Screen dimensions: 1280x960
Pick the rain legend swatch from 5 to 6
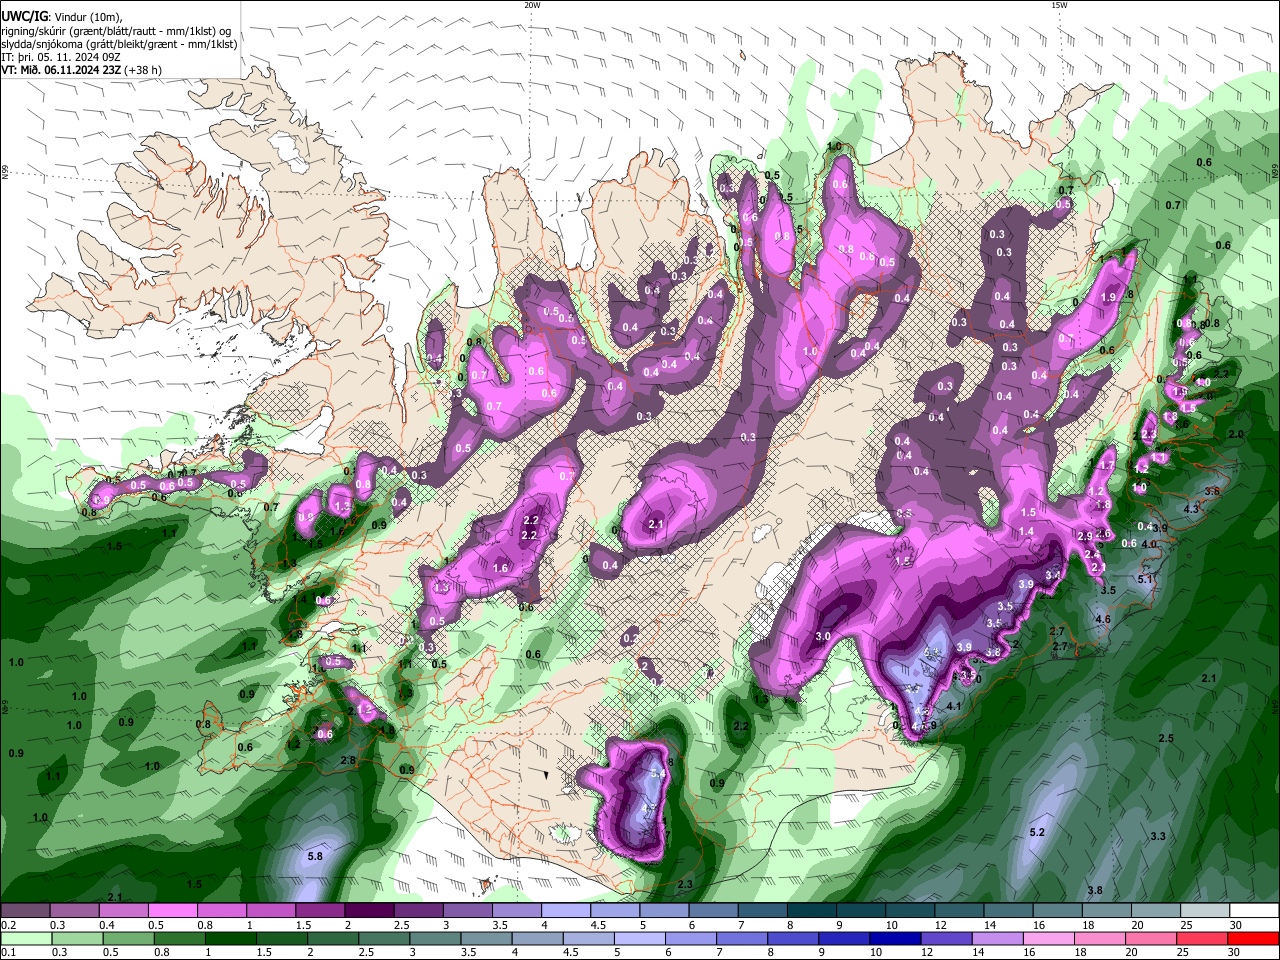pyautogui.click(x=640, y=939)
